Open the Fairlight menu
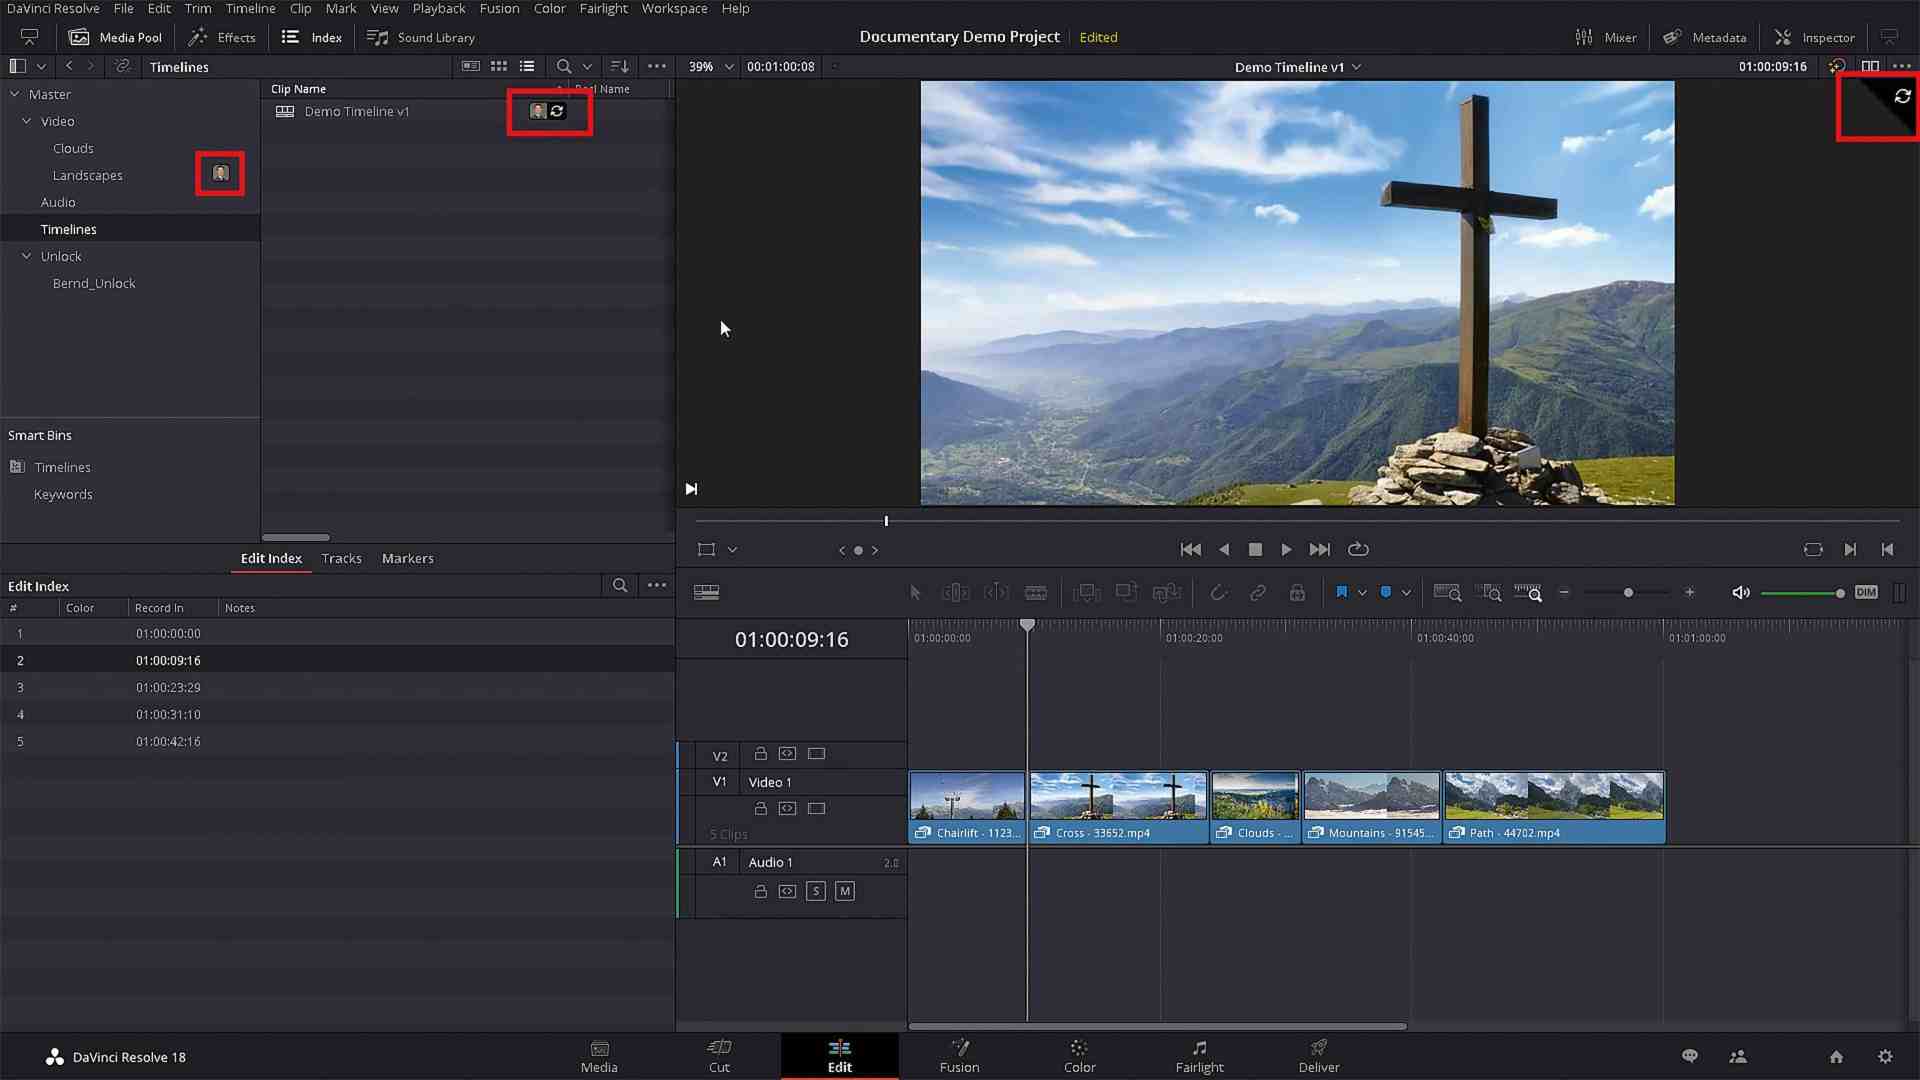The image size is (1920, 1080). point(604,8)
